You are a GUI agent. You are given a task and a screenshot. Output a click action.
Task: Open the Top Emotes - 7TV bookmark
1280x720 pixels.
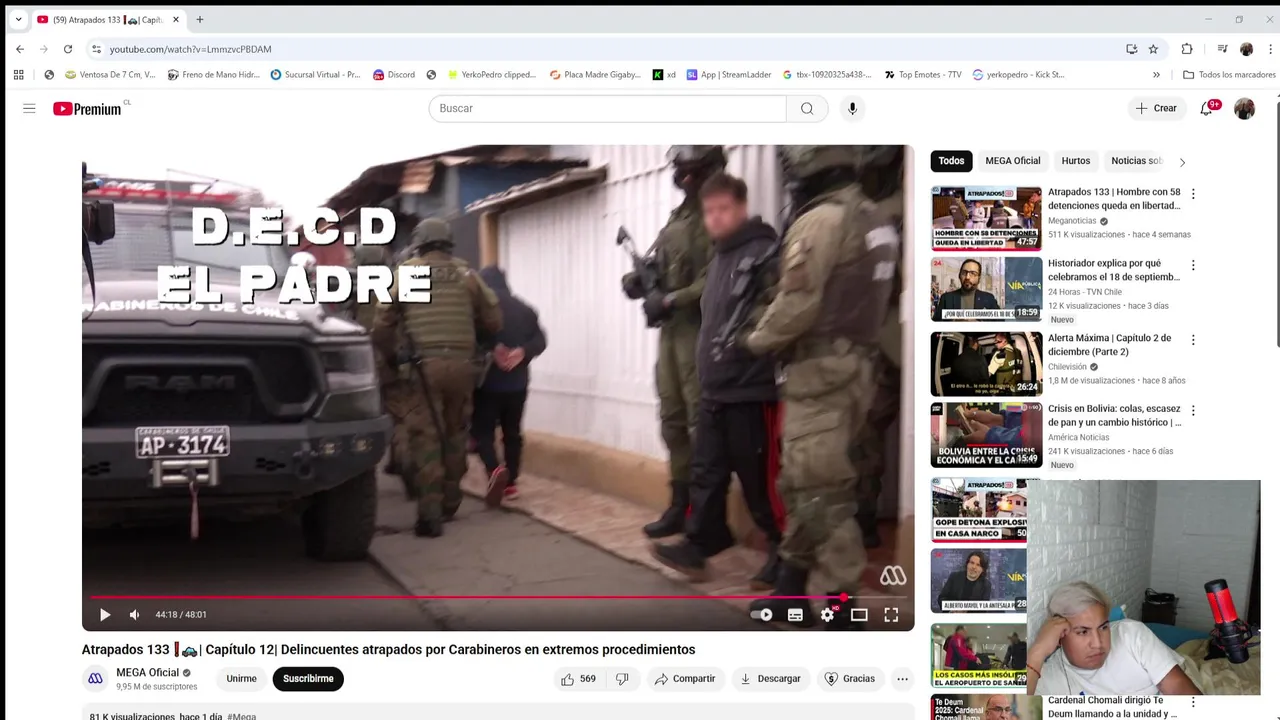[x=922, y=74]
